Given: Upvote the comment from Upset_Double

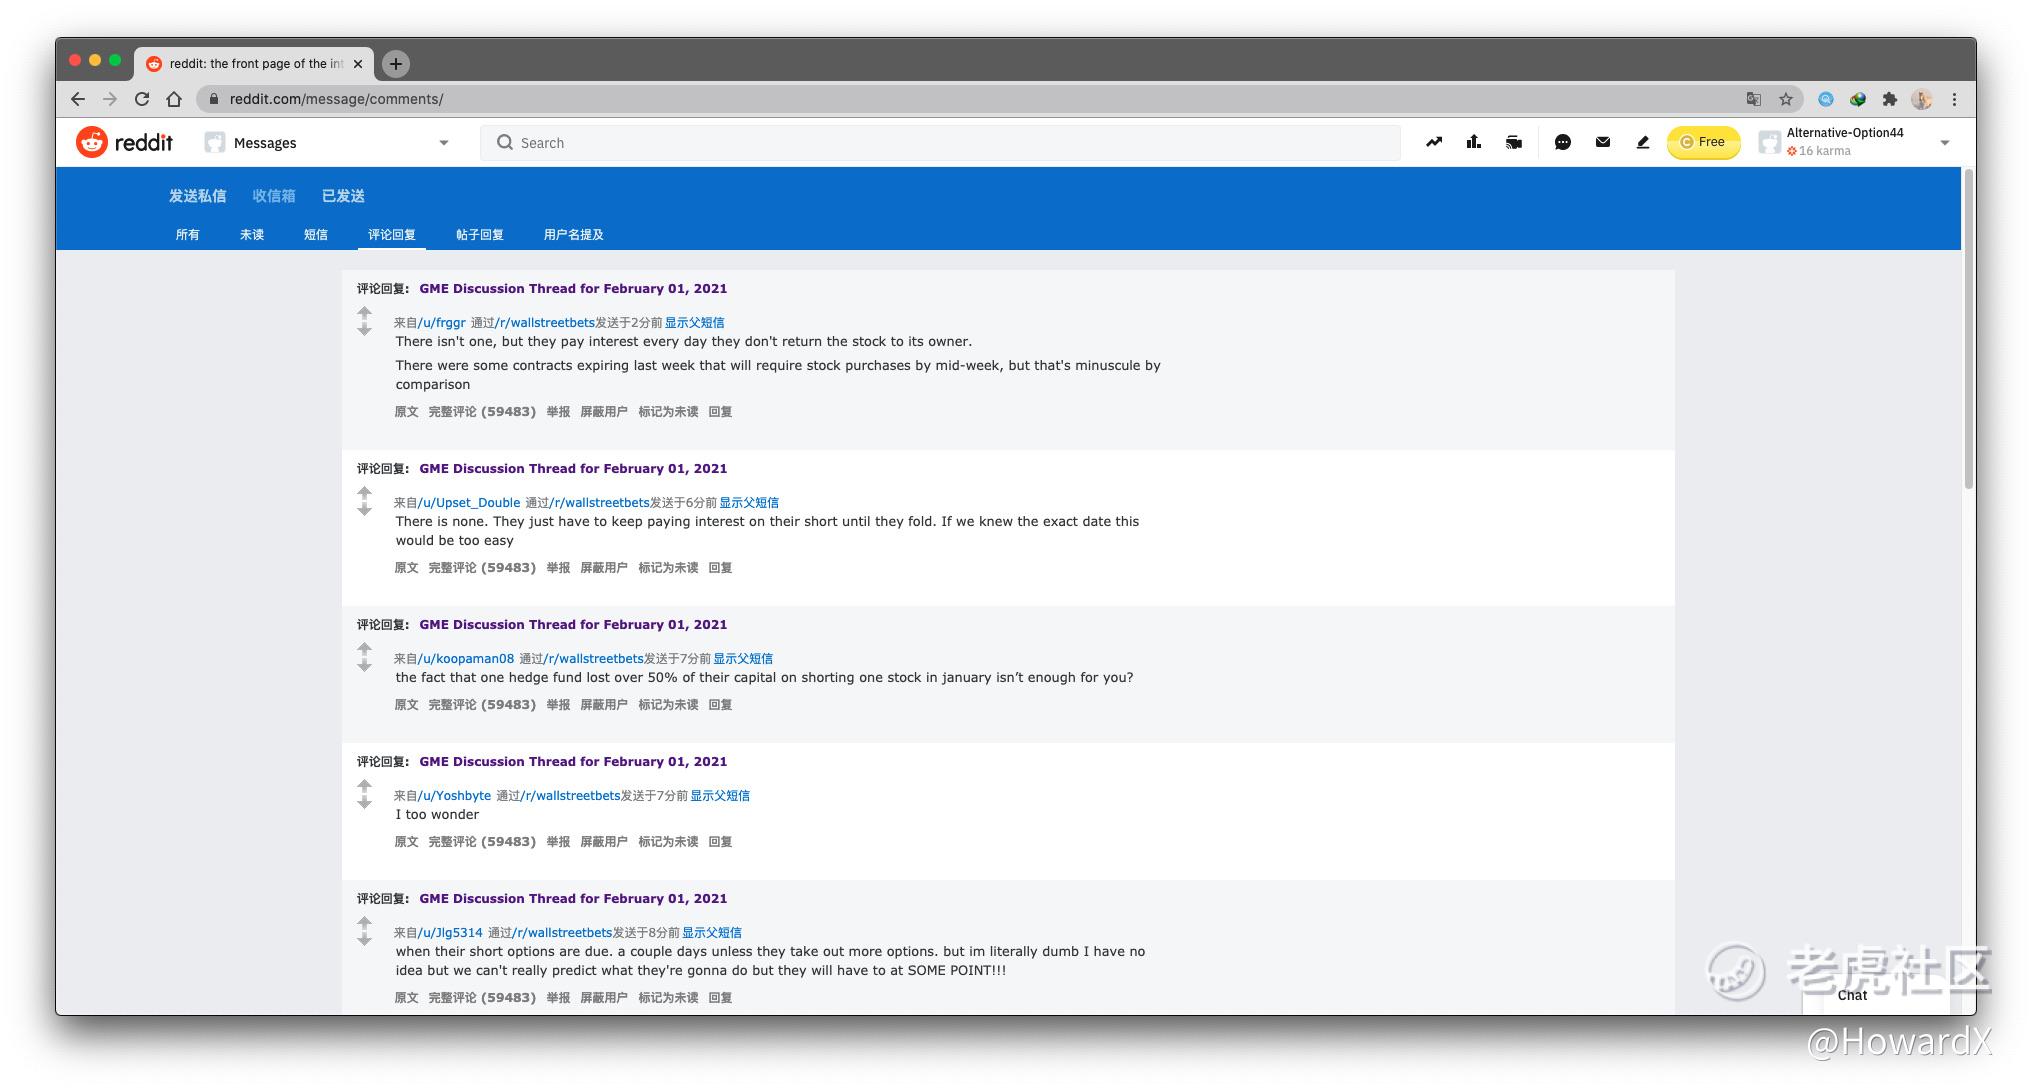Looking at the screenshot, I should [x=364, y=493].
